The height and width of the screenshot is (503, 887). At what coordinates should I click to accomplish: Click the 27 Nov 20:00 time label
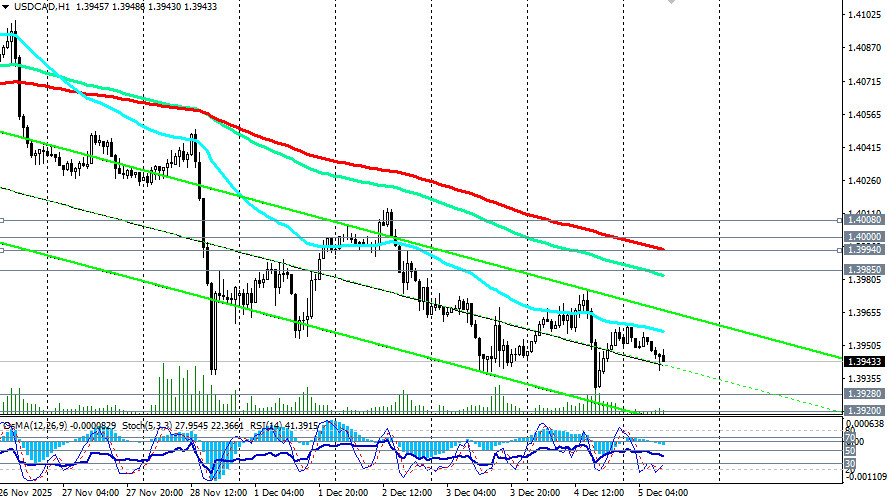(154, 493)
